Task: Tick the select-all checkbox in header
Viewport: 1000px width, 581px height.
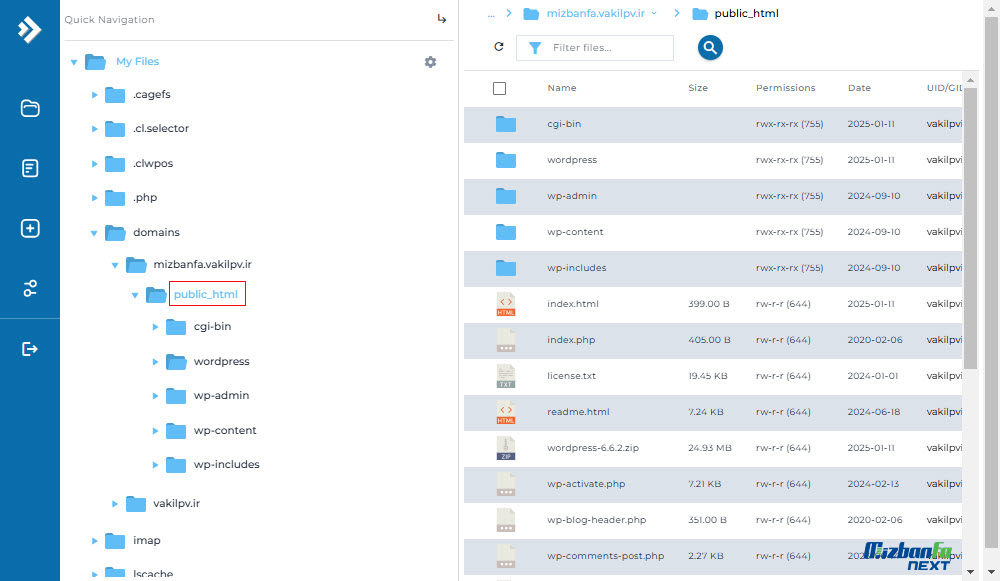Action: (499, 88)
